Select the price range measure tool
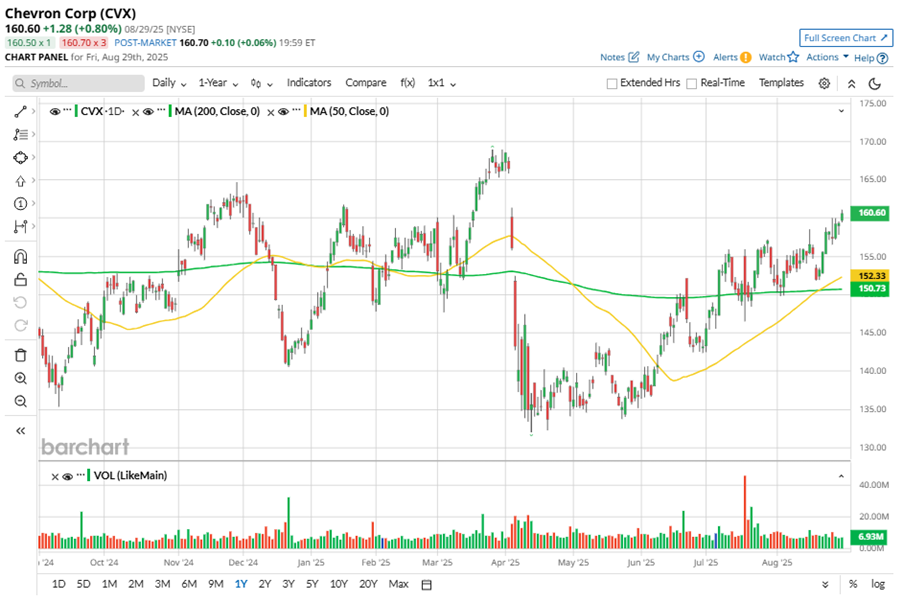The width and height of the screenshot is (903, 601). 20,227
